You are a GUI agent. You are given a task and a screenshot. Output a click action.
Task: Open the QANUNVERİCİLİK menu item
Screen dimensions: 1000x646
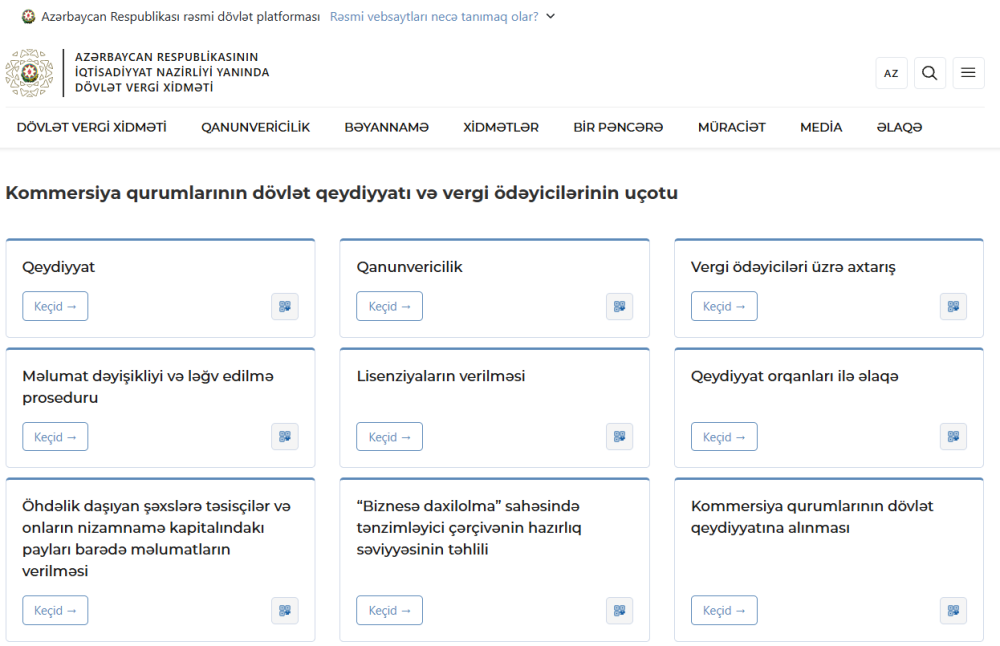click(256, 128)
